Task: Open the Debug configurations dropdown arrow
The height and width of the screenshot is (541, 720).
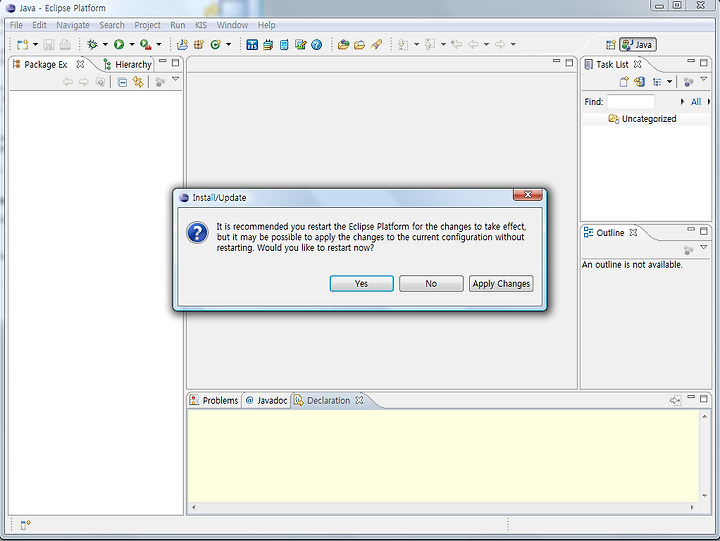Action: (x=105, y=45)
